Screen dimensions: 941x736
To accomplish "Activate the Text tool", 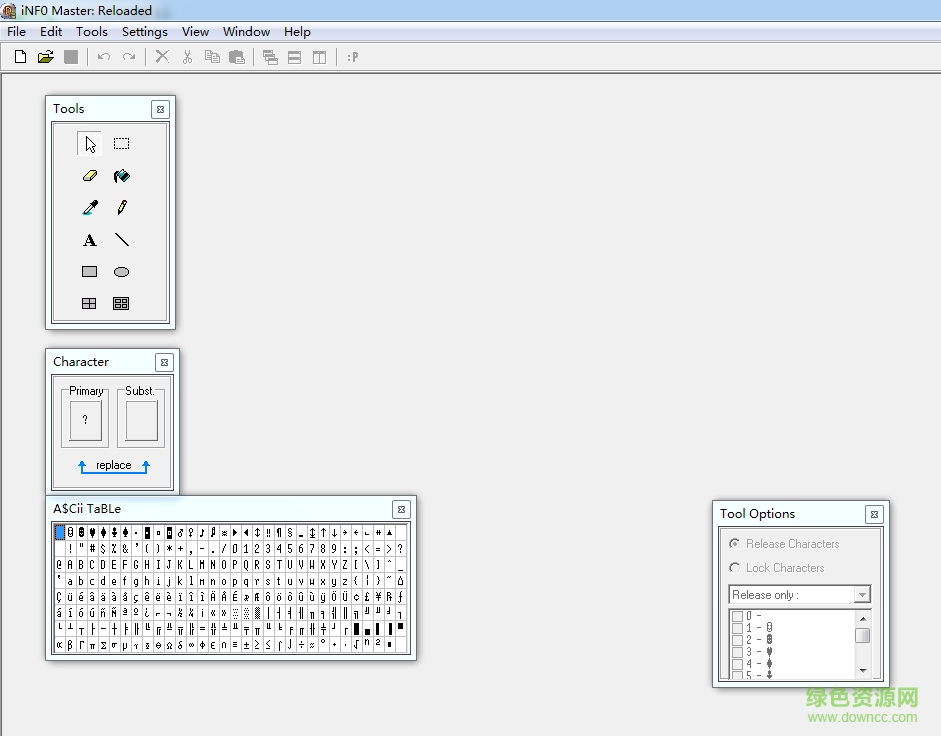I will 89,240.
